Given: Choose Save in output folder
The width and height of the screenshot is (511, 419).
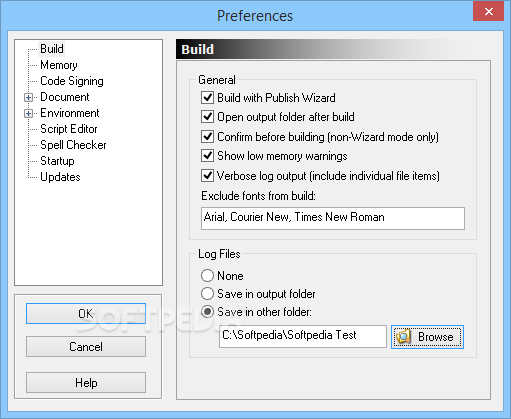Looking at the screenshot, I should 207,294.
